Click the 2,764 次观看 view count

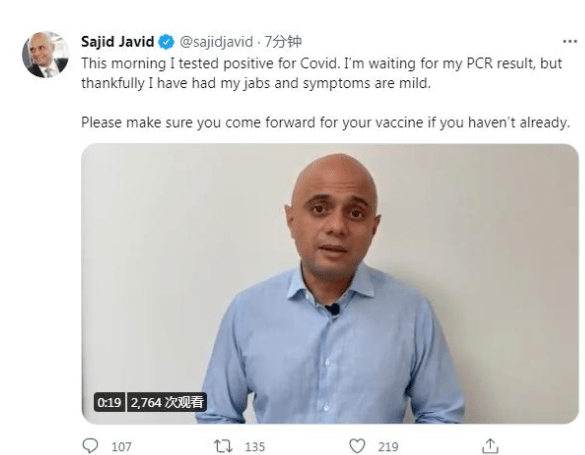pos(167,402)
